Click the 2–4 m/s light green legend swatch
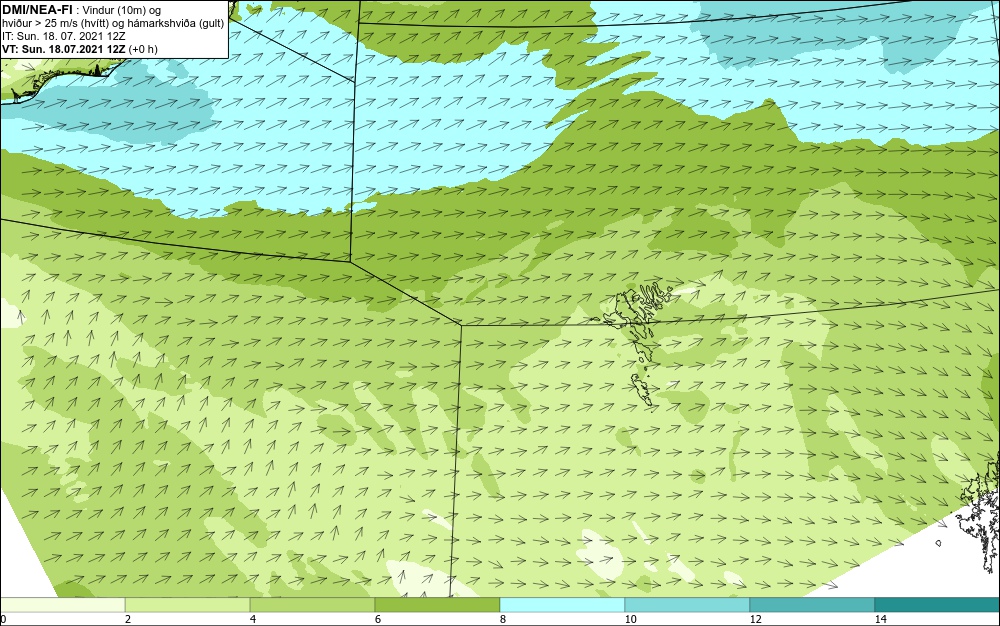 [188, 605]
